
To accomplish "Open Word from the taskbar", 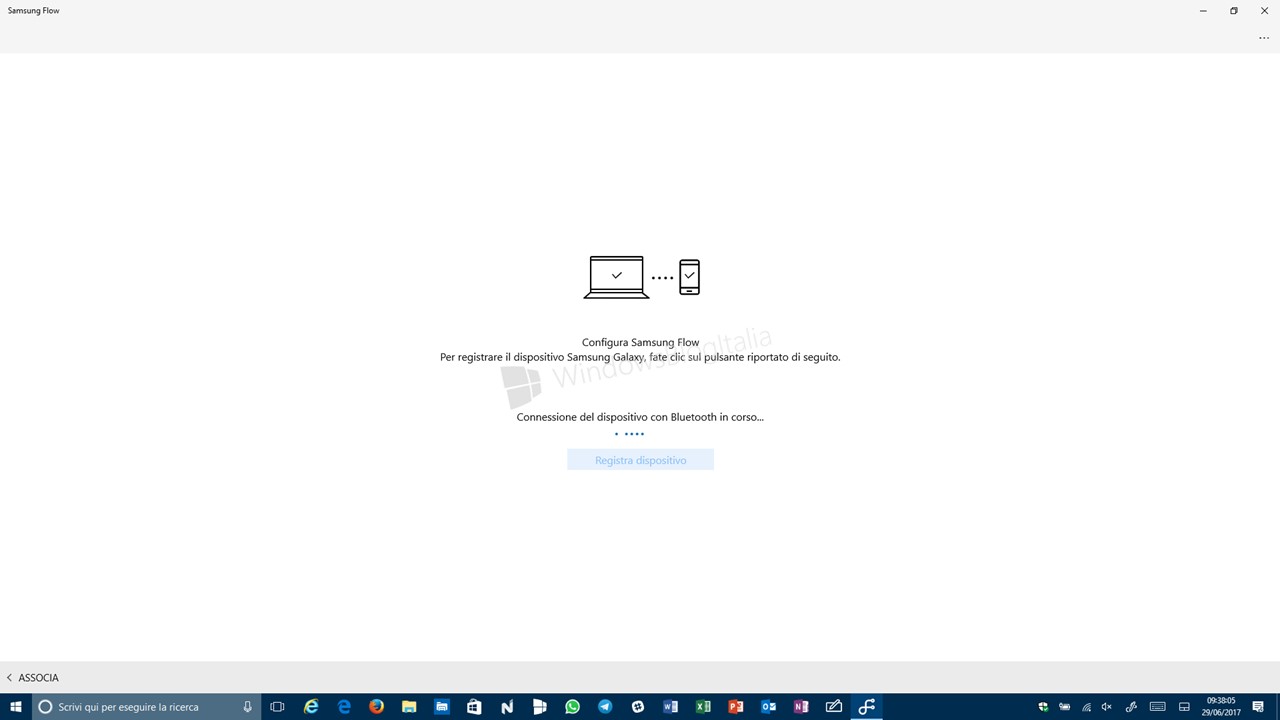I will [x=670, y=706].
